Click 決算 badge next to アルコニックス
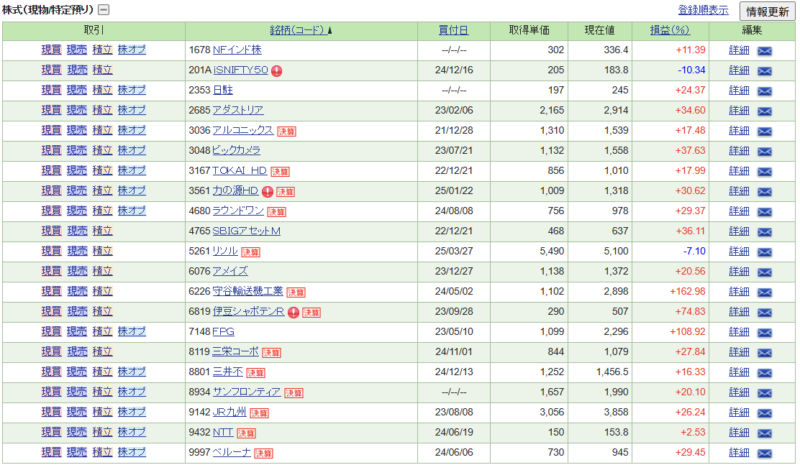800x465 pixels. pos(287,132)
